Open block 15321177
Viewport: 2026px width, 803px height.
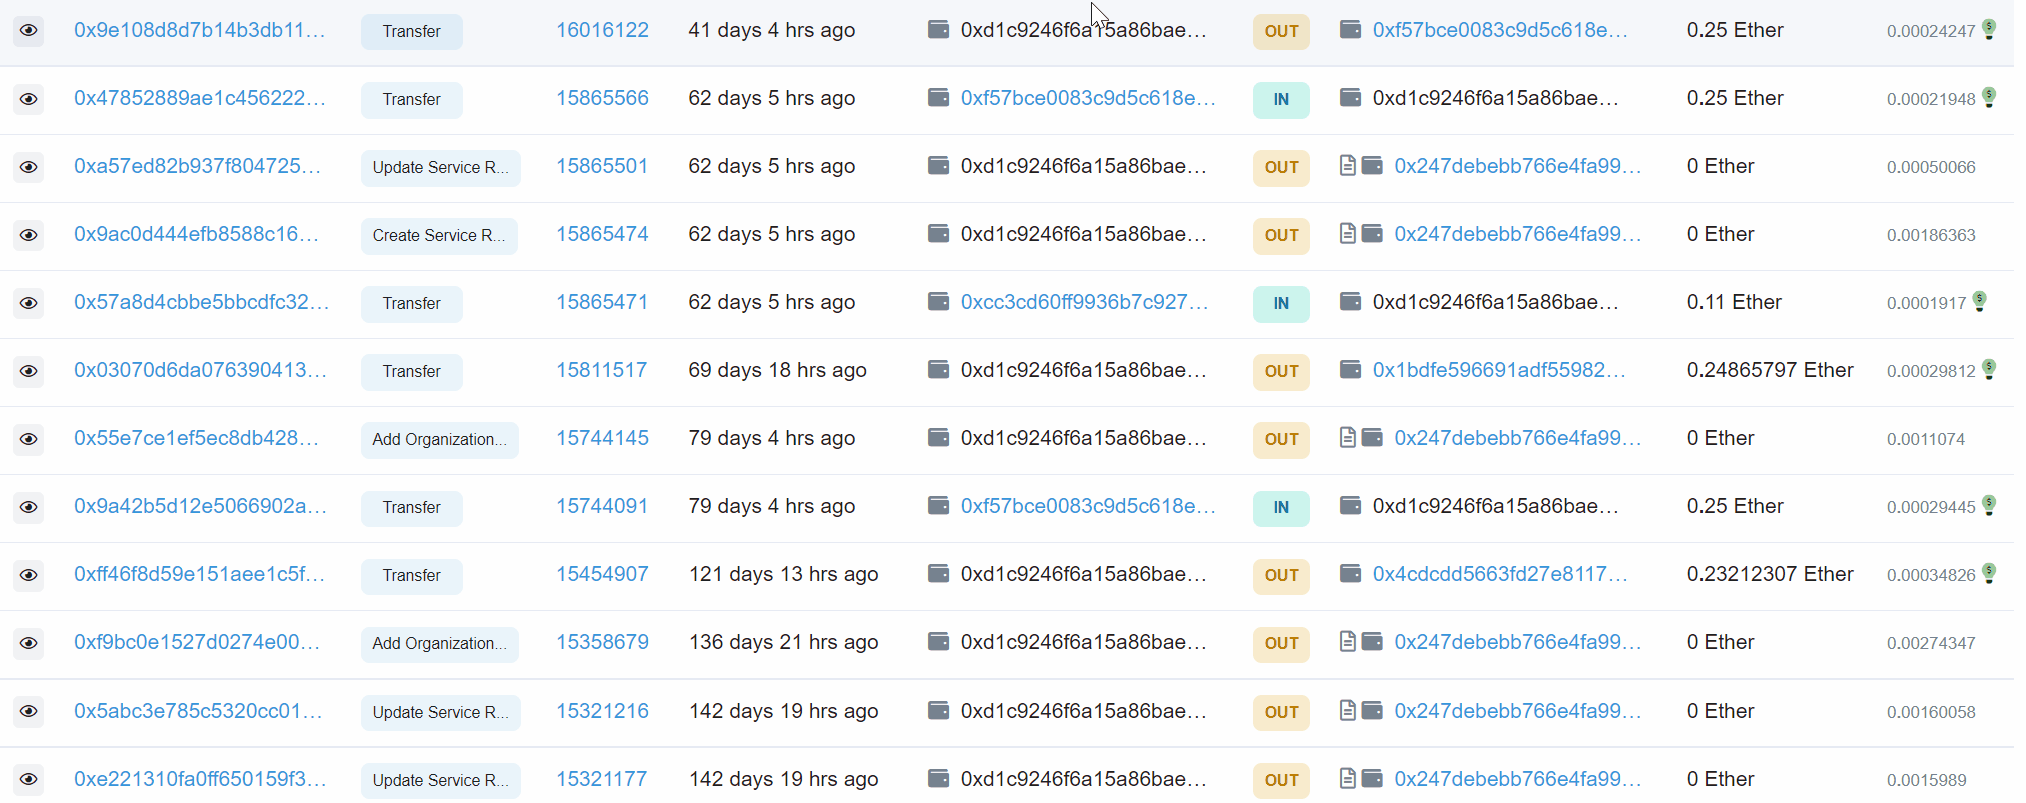point(601,779)
